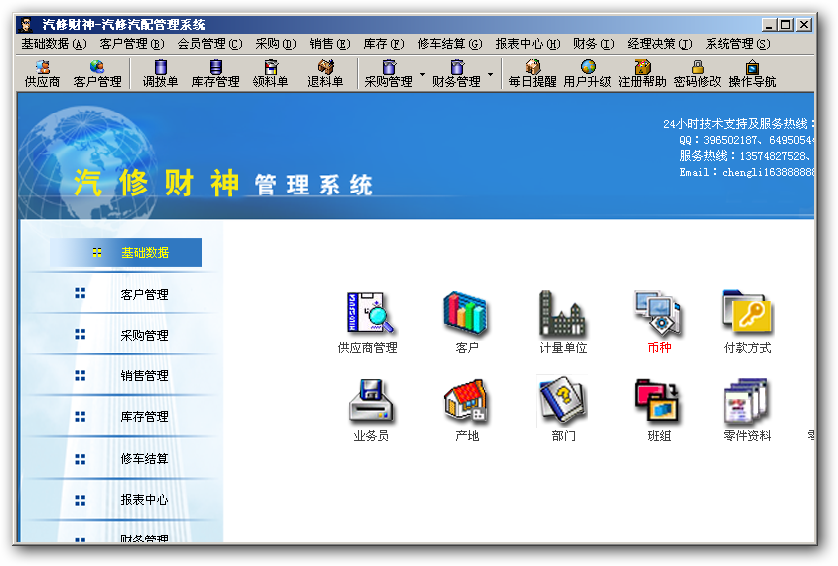Screen dimensions: 838x566
Task: Open the 会员管理(C) menu
Action: pyautogui.click(x=210, y=44)
